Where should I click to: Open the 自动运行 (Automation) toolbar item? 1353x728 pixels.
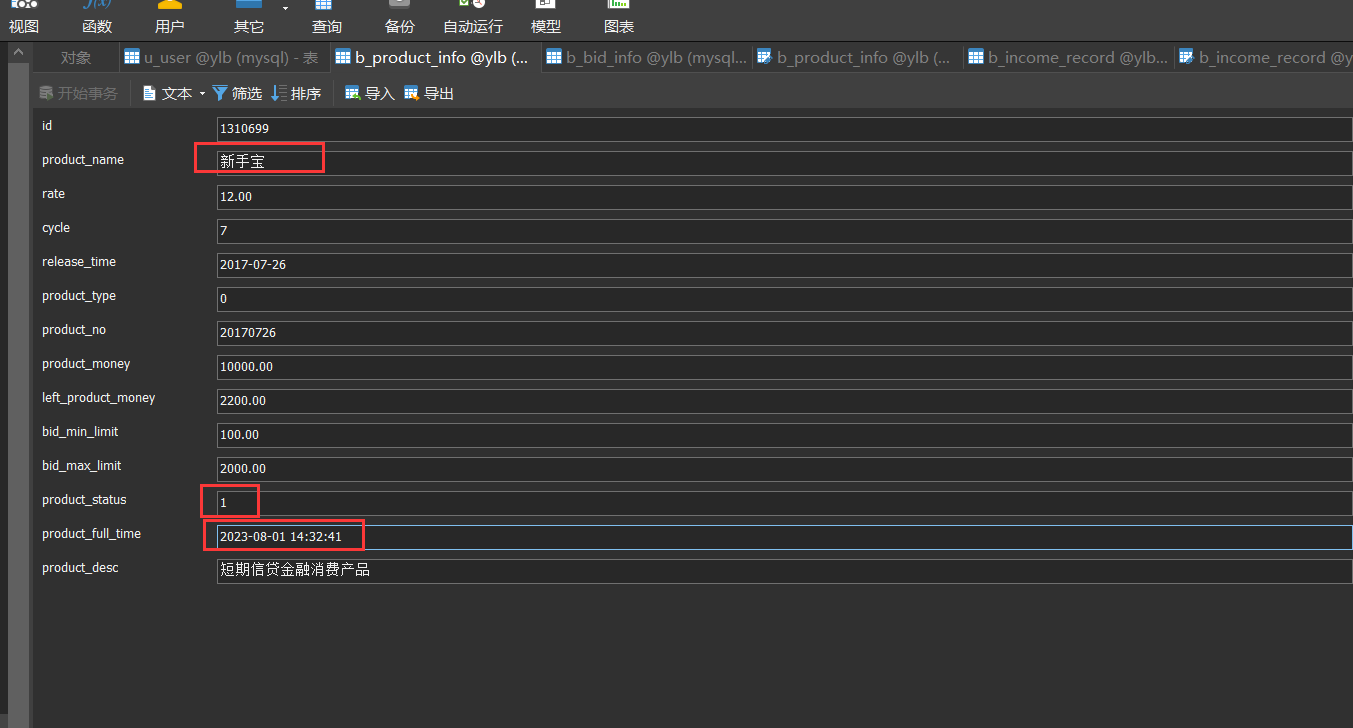tap(473, 18)
